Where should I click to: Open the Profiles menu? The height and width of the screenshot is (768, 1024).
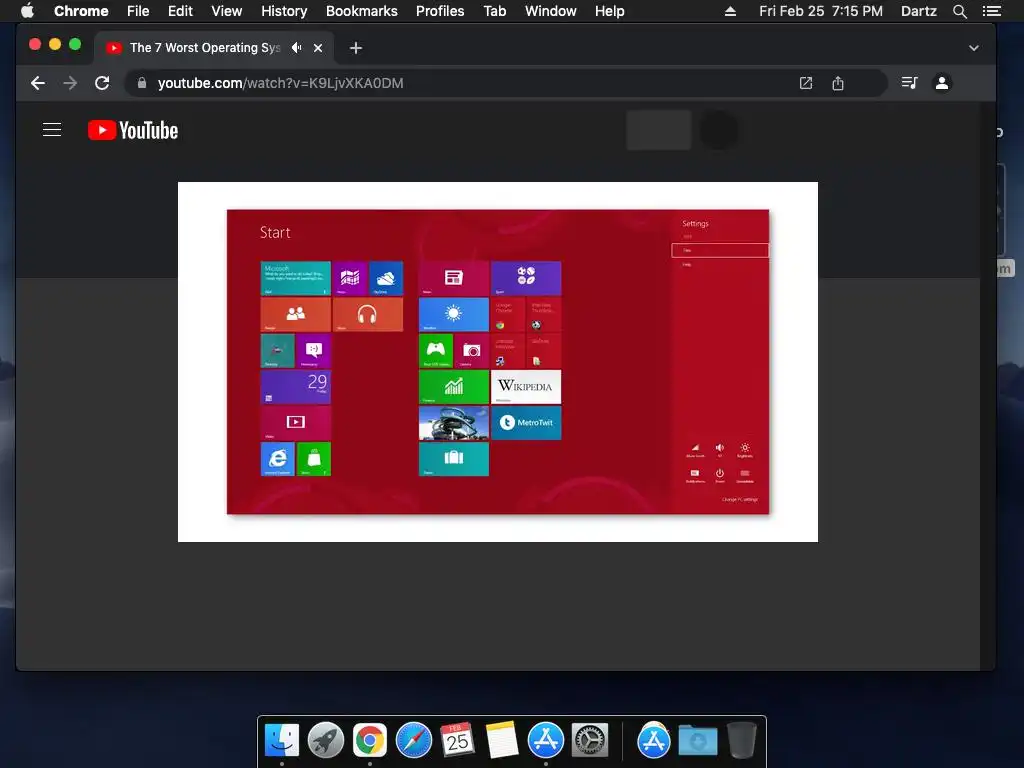(440, 11)
